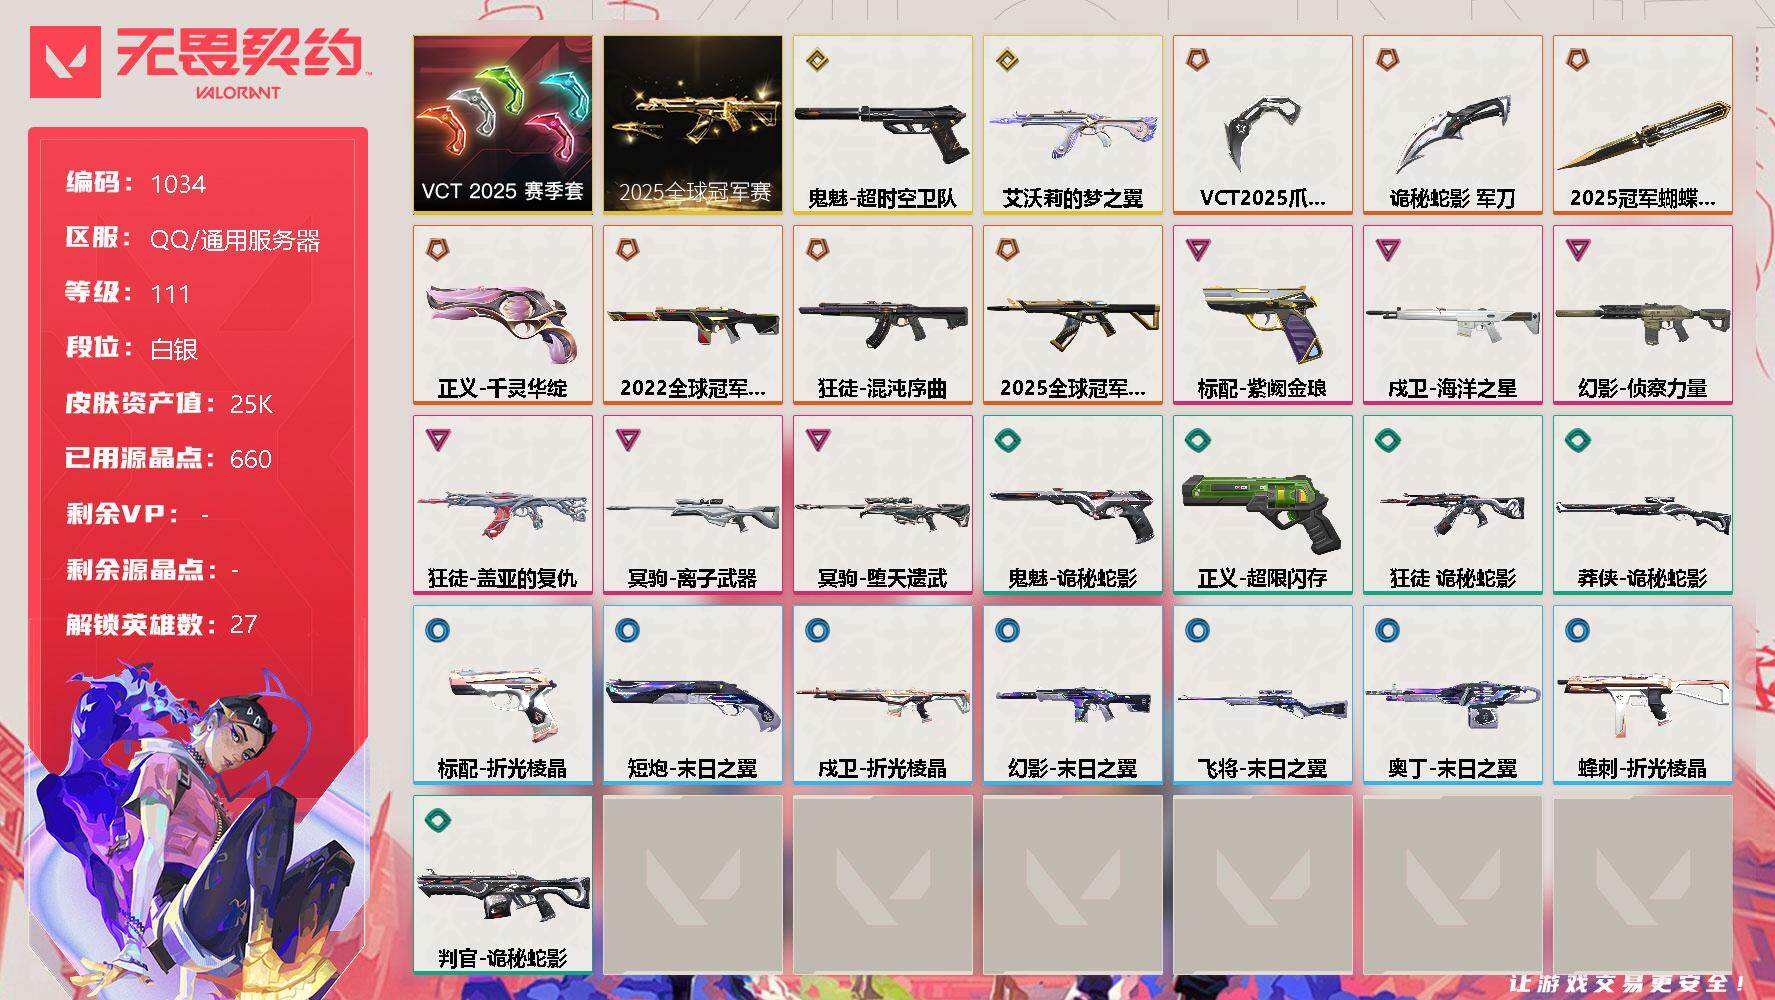Click the pink triangle icon on 标配-紫阙金琅
1775x1000 pixels.
tap(1197, 249)
